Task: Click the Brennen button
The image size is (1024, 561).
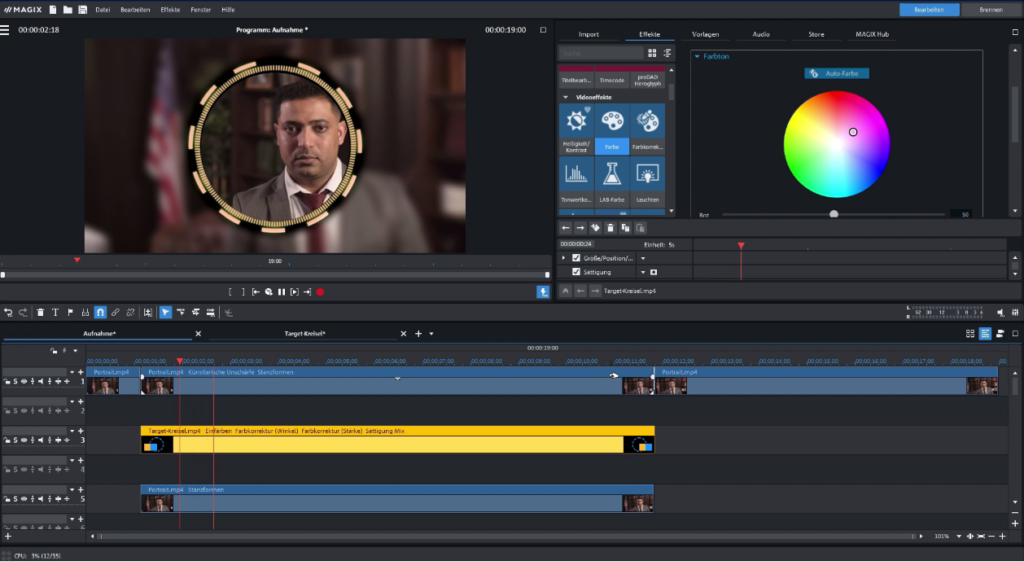Action: tap(990, 9)
